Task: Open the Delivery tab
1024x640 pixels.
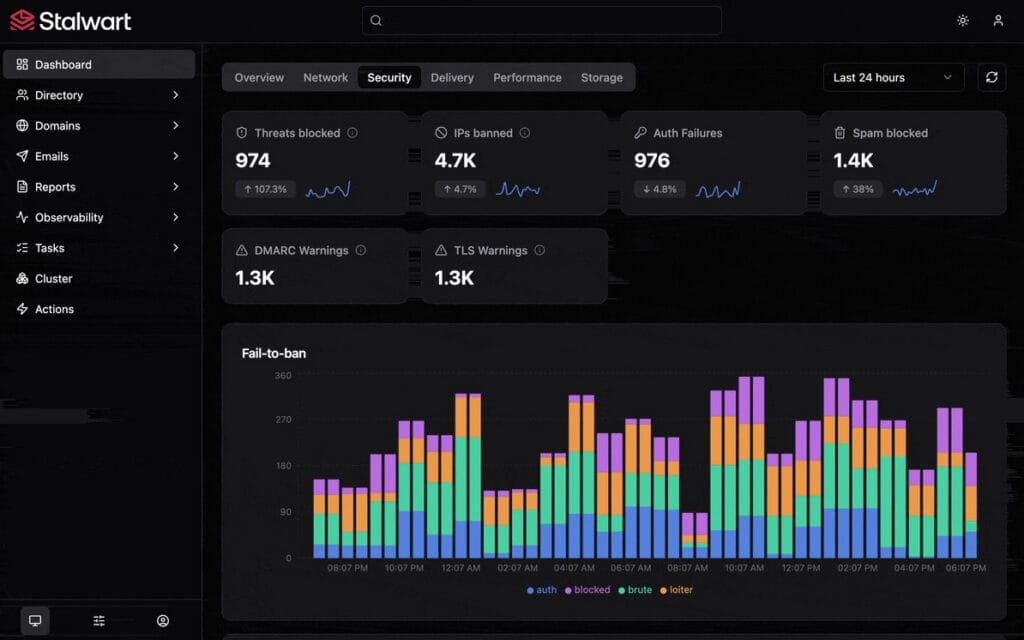Action: [452, 77]
